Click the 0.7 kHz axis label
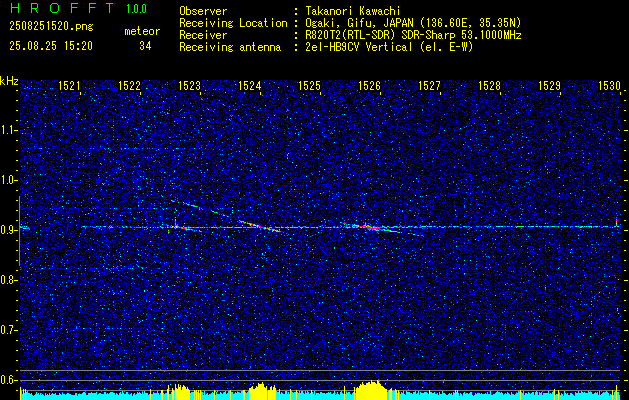Viewport: 629px width, 400px height. (8, 330)
